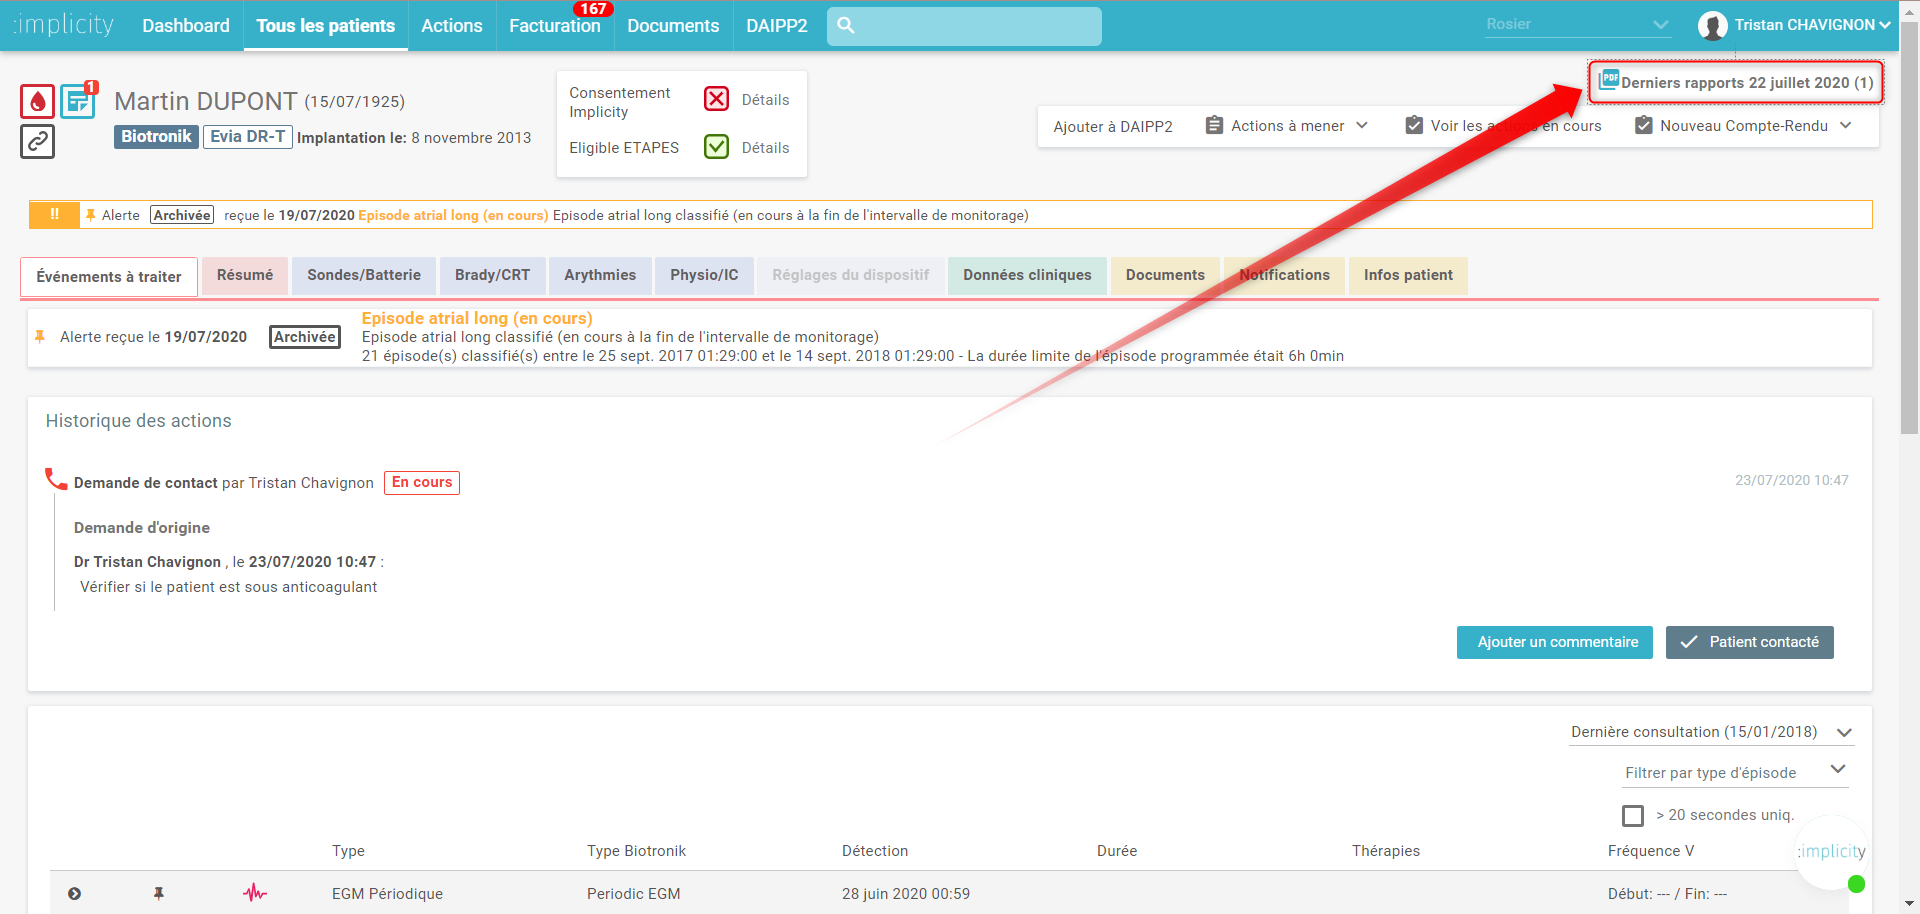
Task: Click the orange exclamation alert icon
Action: pyautogui.click(x=54, y=214)
